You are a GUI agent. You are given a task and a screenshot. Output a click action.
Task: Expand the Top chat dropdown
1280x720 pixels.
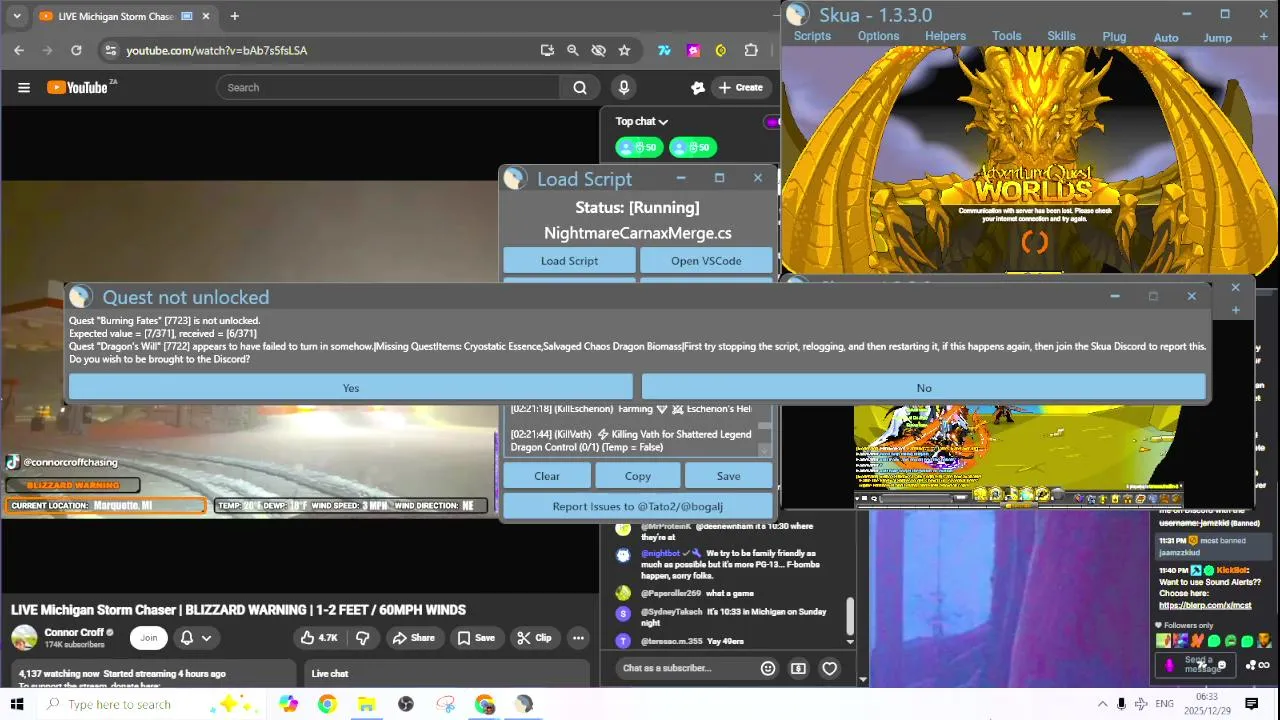click(641, 121)
